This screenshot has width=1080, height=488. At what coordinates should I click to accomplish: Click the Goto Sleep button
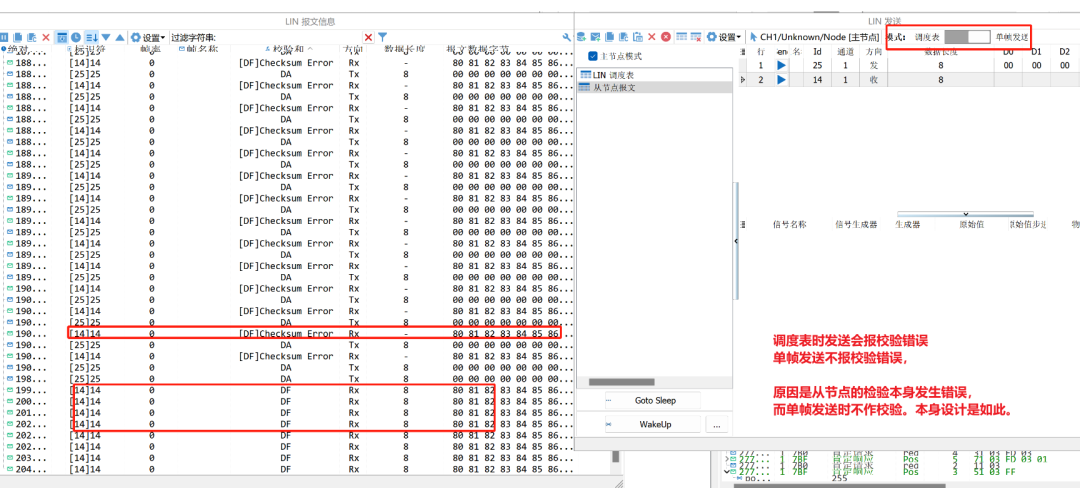tap(654, 400)
